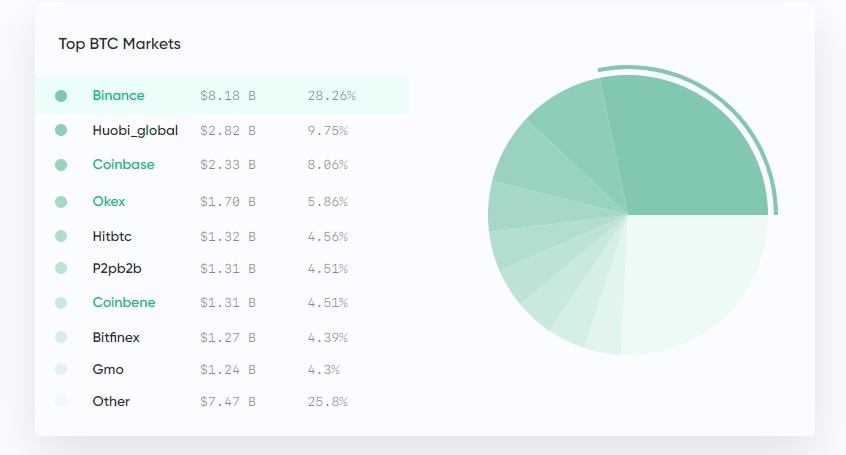Click the 25.8% share value

point(328,402)
